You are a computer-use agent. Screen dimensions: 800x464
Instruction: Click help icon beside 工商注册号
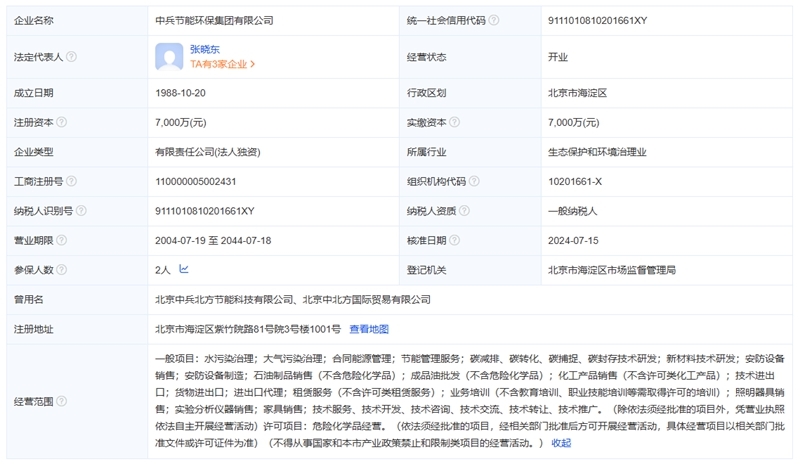pos(71,182)
